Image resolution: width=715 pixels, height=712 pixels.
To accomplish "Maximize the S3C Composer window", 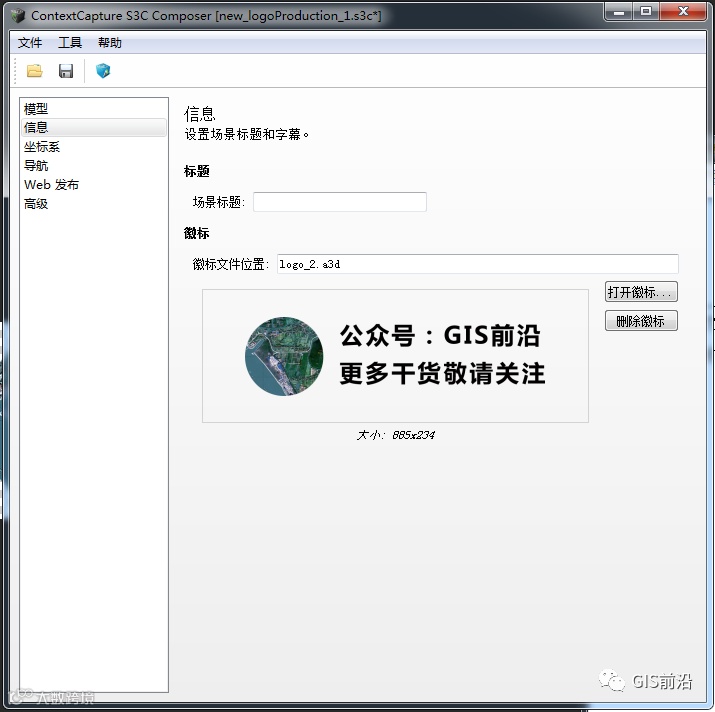I will pyautogui.click(x=646, y=12).
